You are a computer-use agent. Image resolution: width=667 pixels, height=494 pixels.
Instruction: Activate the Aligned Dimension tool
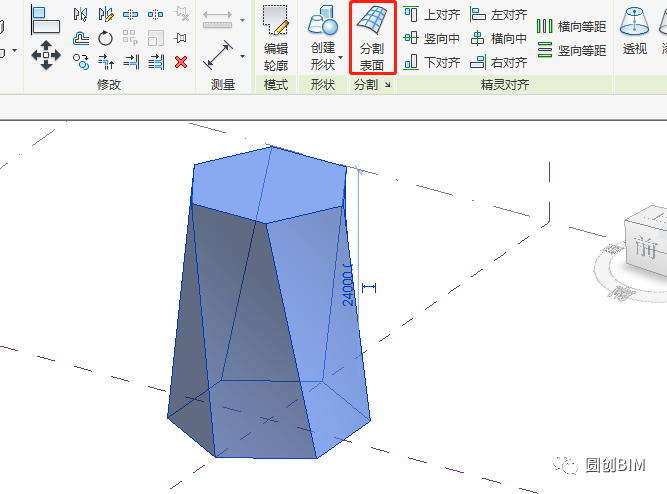(x=218, y=55)
